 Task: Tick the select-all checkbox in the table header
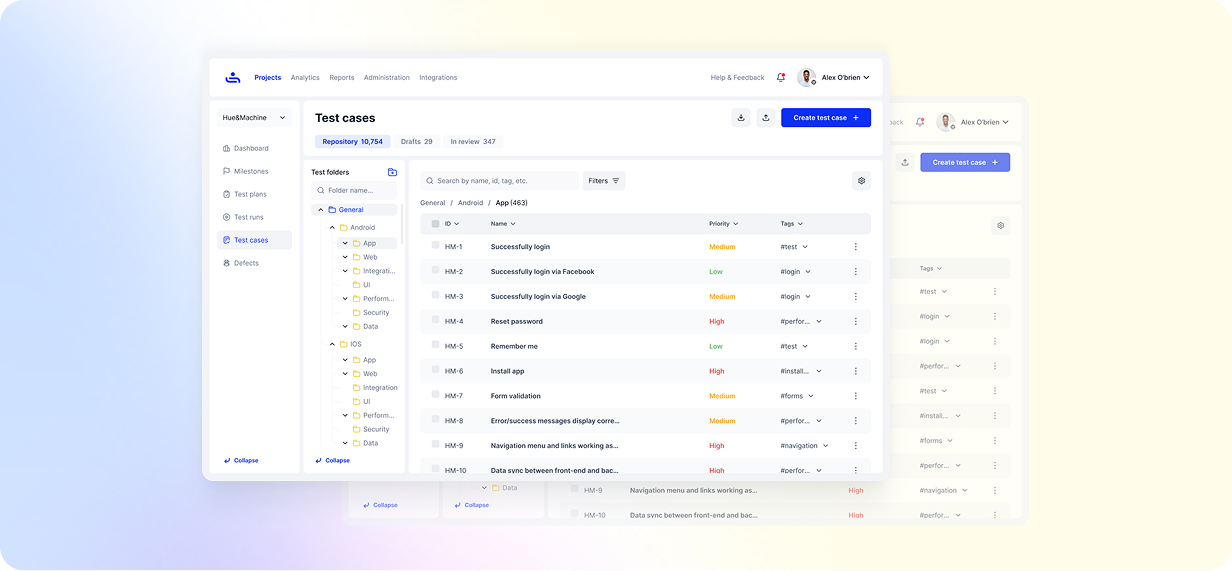435,224
